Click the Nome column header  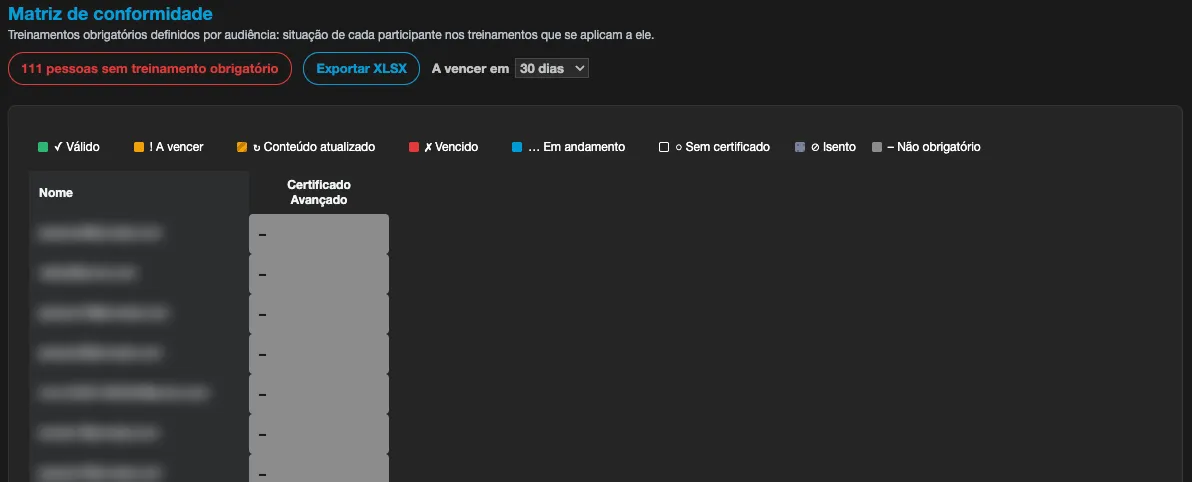[139, 193]
